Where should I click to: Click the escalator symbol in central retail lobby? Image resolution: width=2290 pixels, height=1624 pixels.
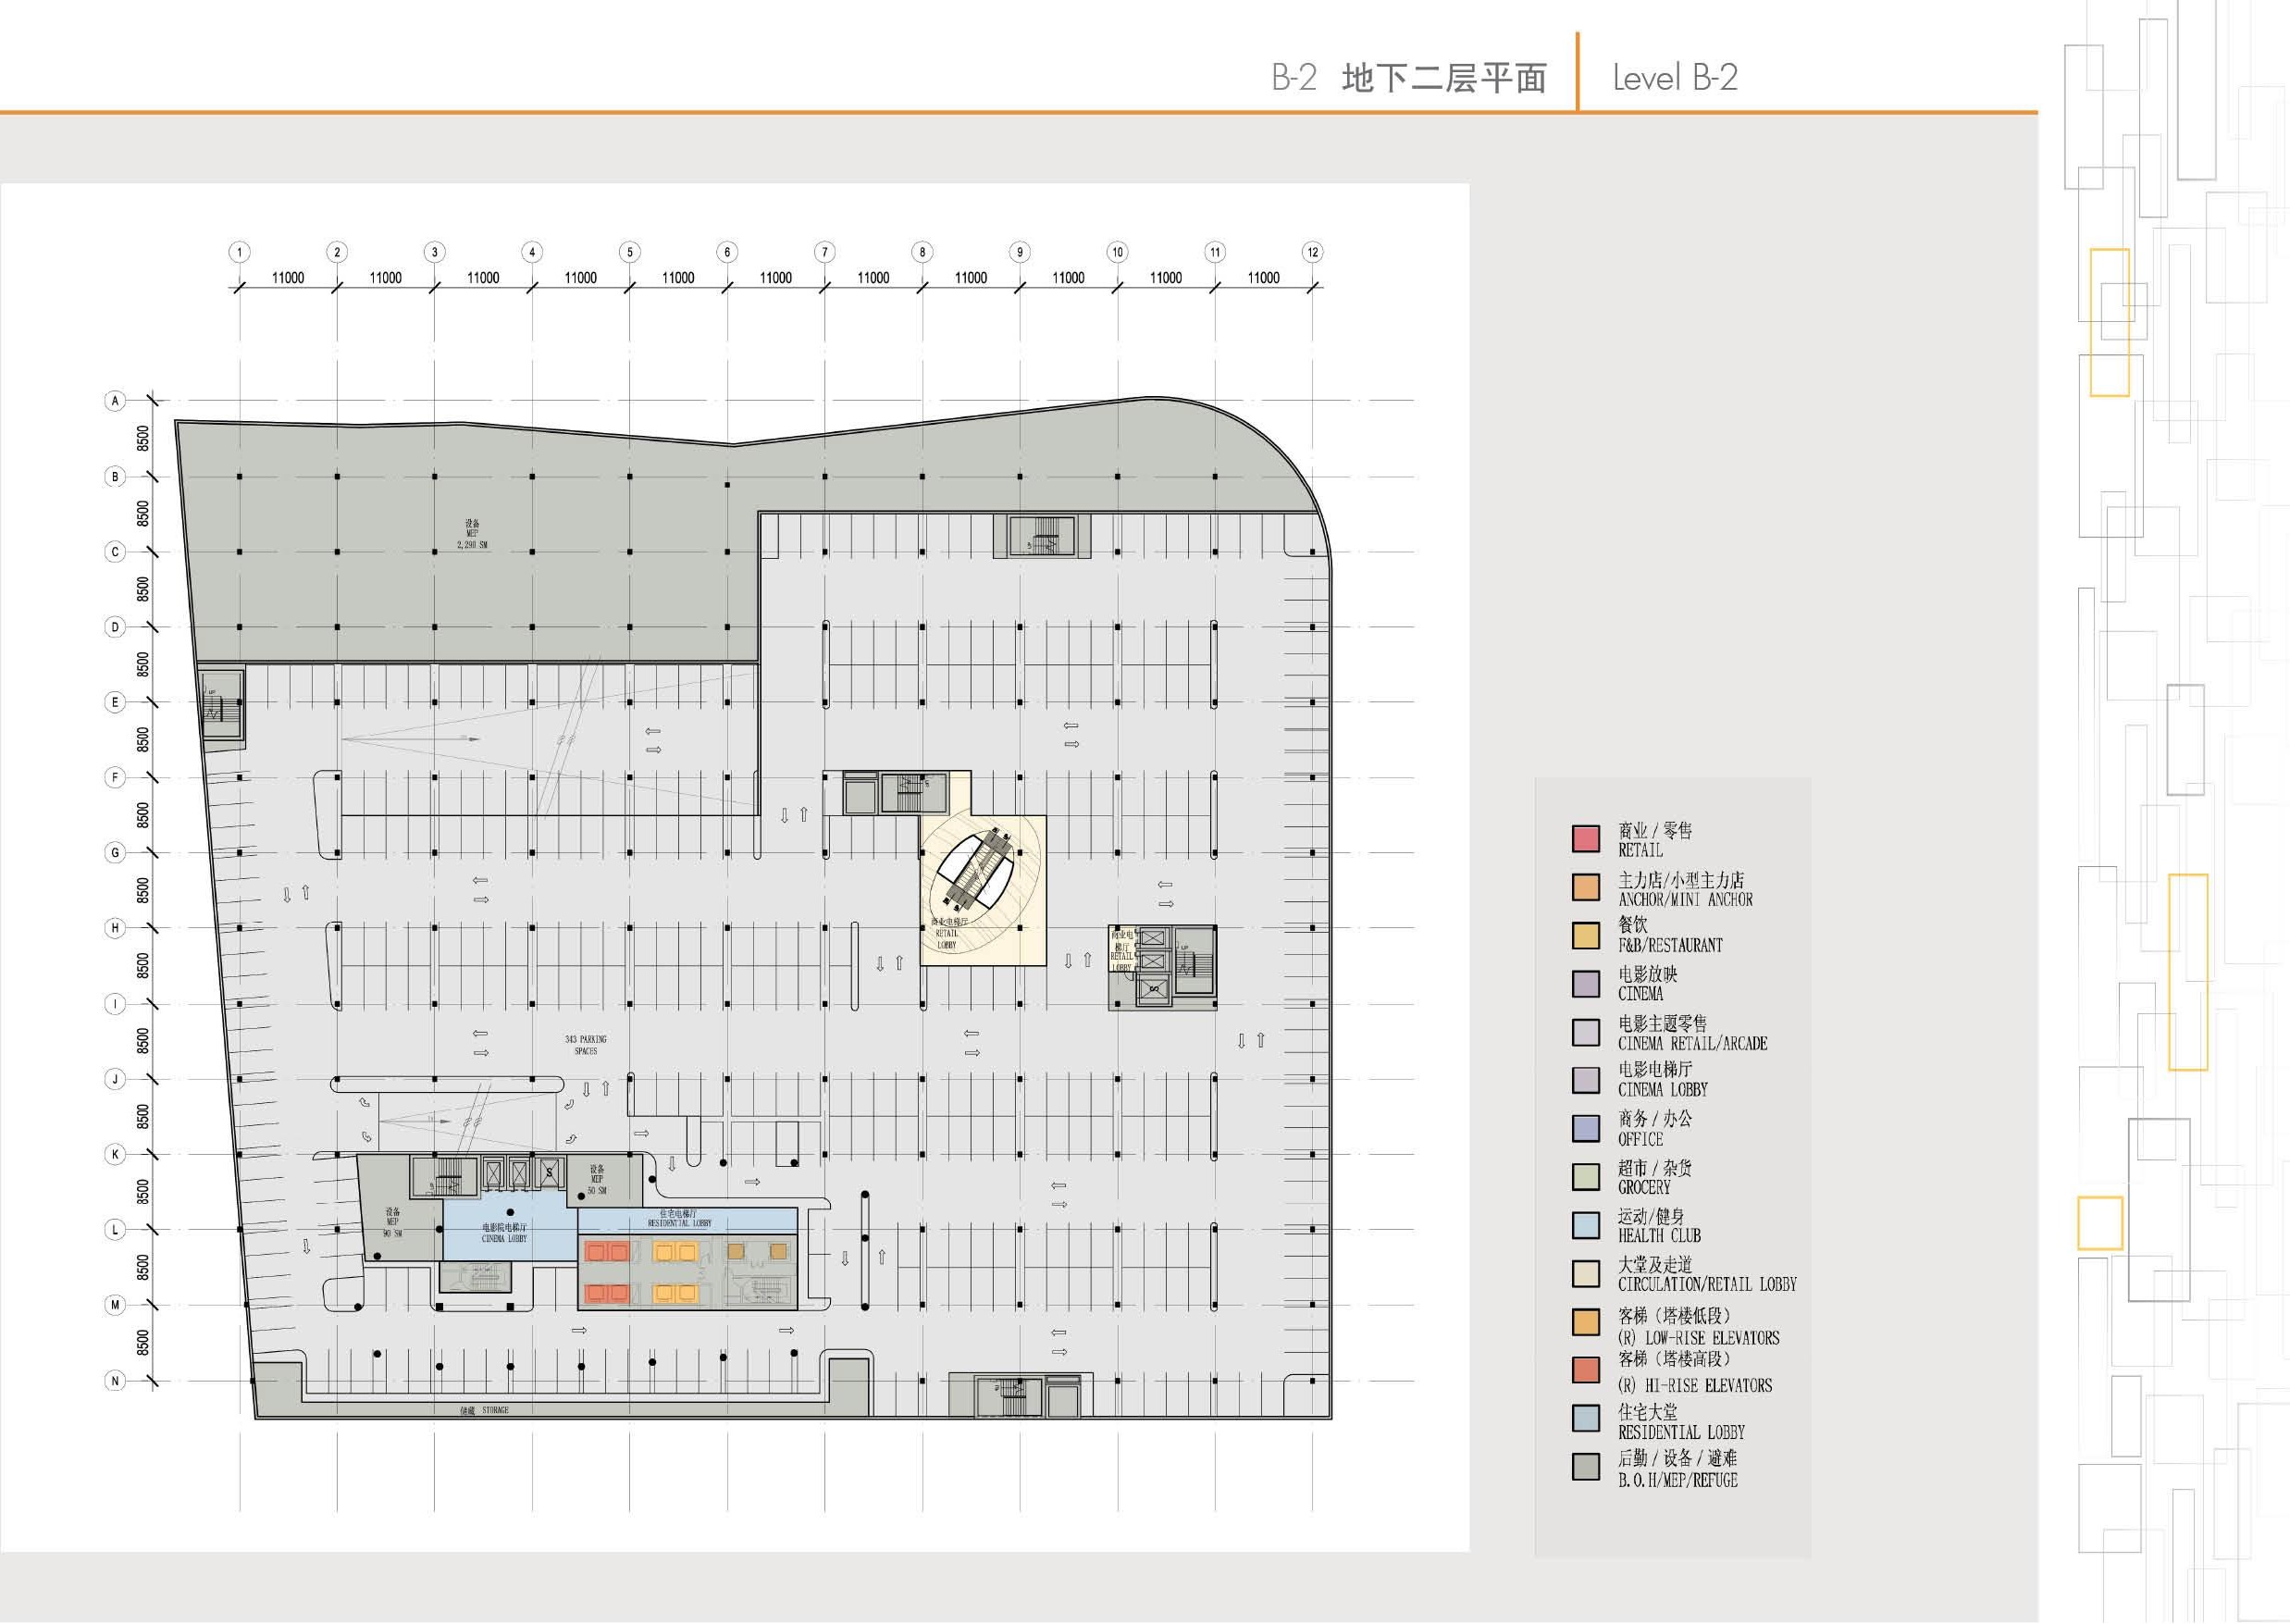981,867
